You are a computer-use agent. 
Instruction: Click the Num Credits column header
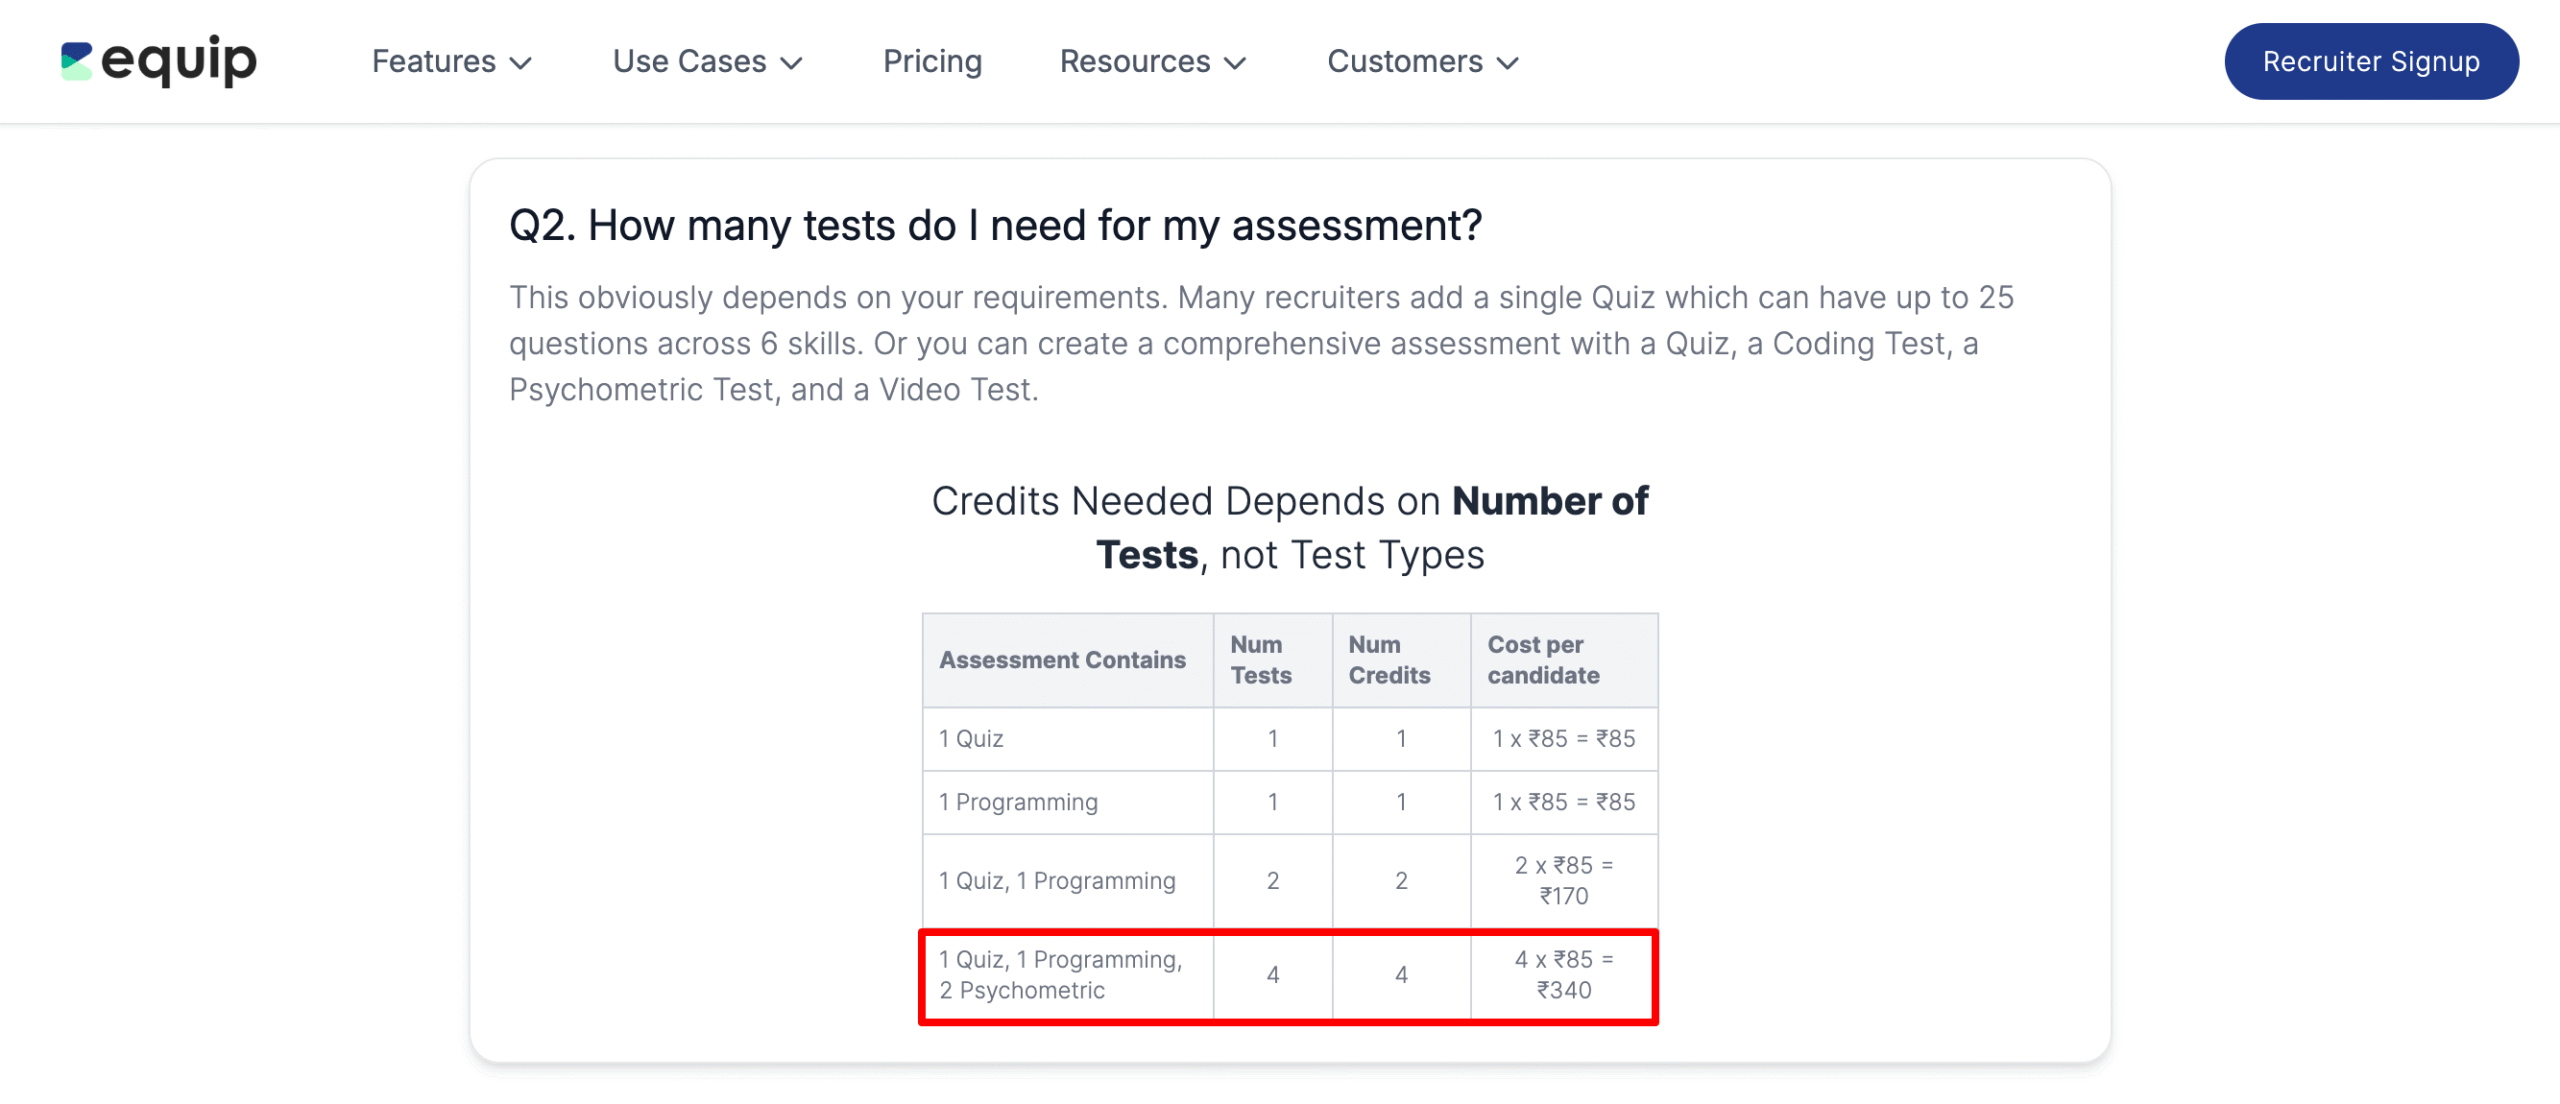(x=1389, y=660)
